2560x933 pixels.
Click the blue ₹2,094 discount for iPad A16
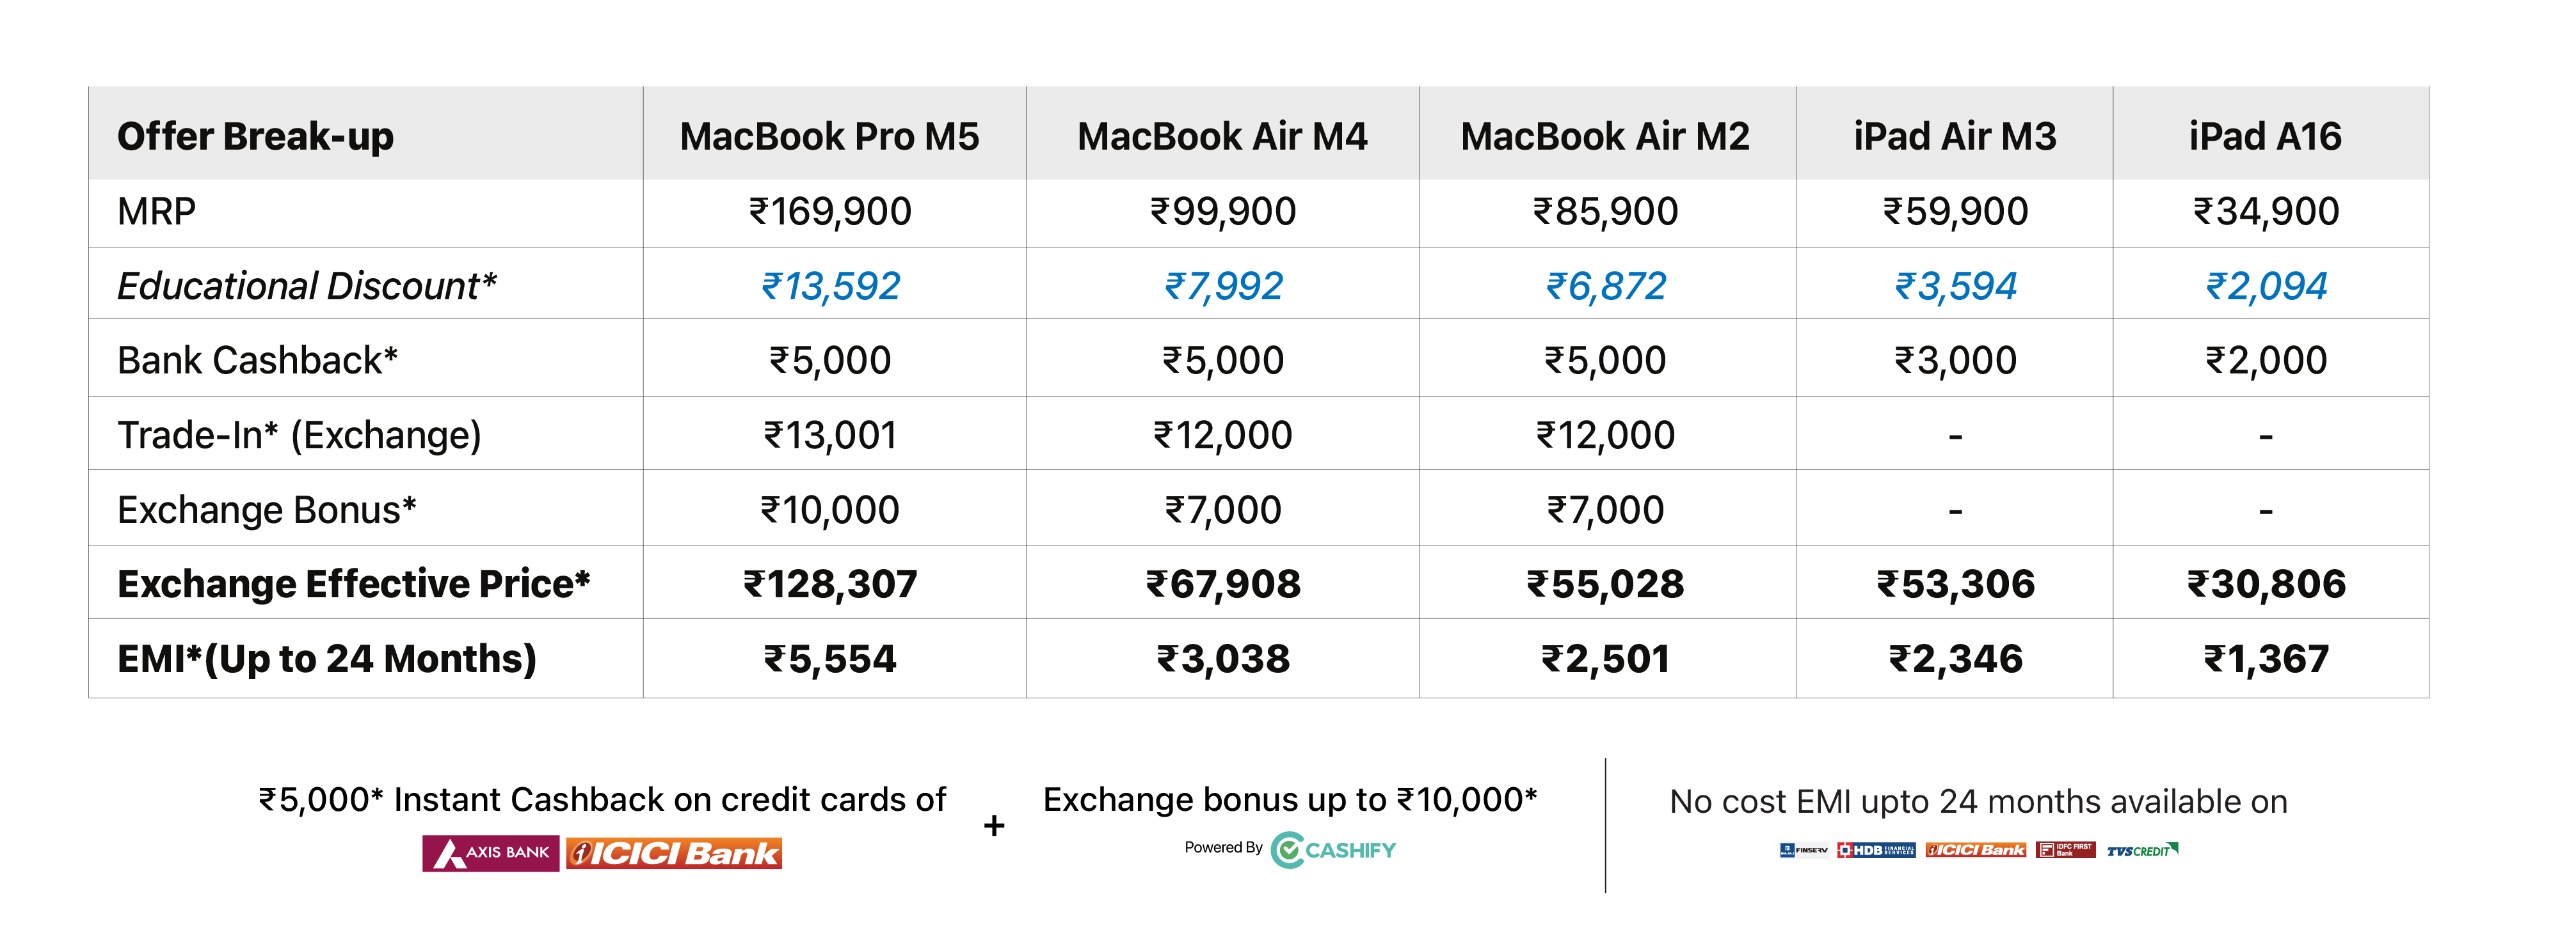[x=2266, y=287]
